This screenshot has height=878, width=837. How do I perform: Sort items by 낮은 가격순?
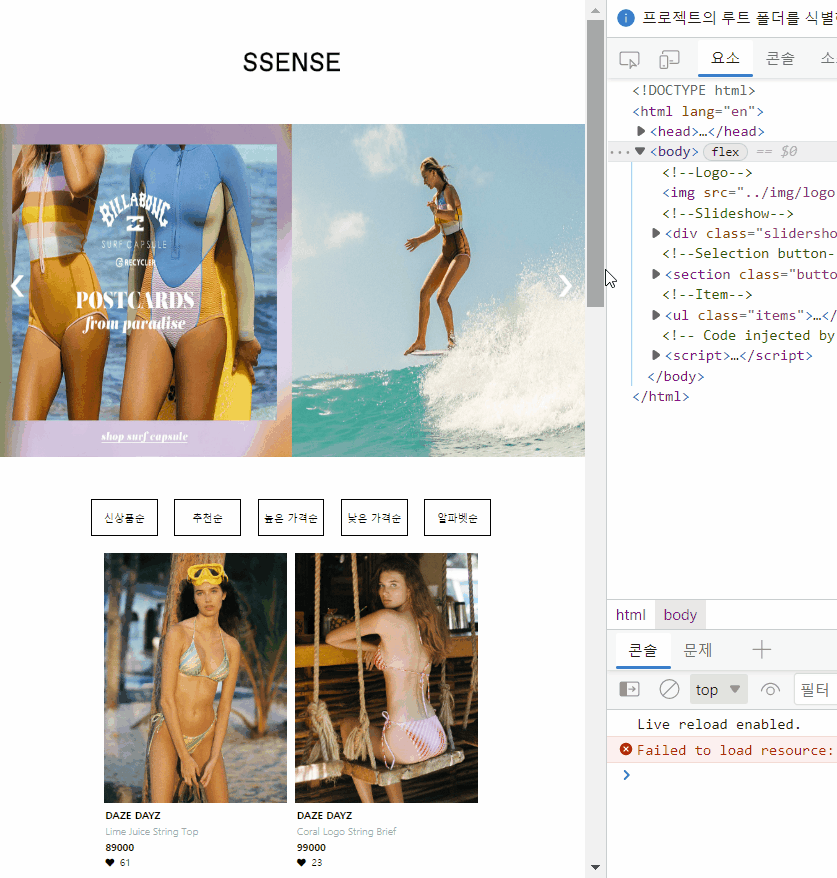pyautogui.click(x=374, y=517)
